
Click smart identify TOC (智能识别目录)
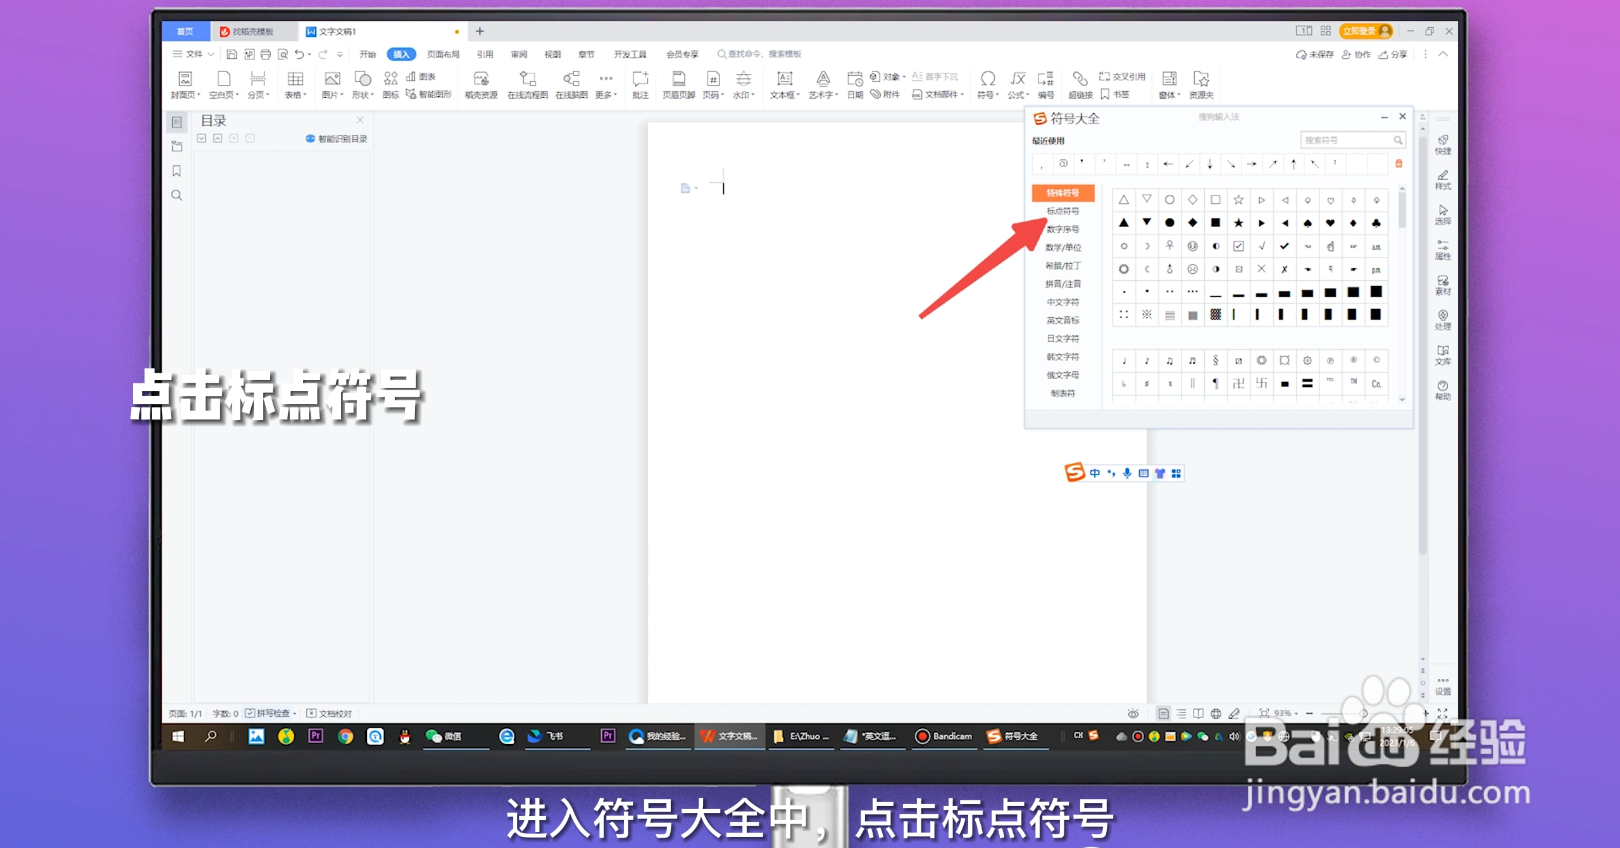(x=337, y=139)
